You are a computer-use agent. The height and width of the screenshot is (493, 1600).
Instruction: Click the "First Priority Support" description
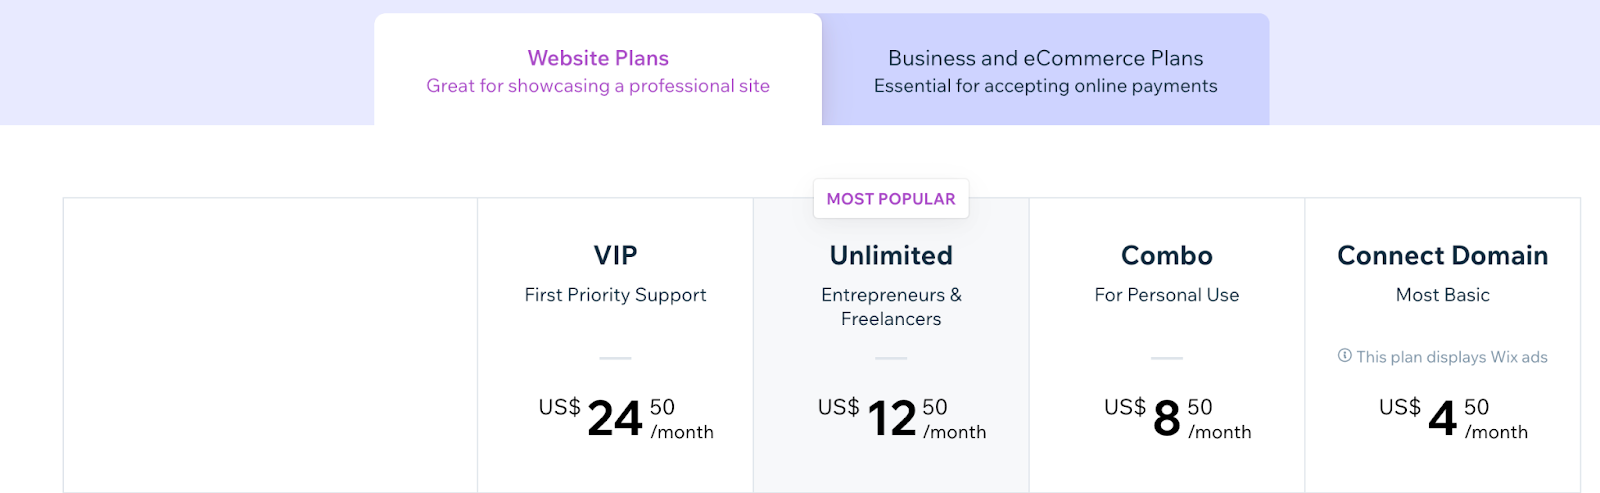(615, 295)
